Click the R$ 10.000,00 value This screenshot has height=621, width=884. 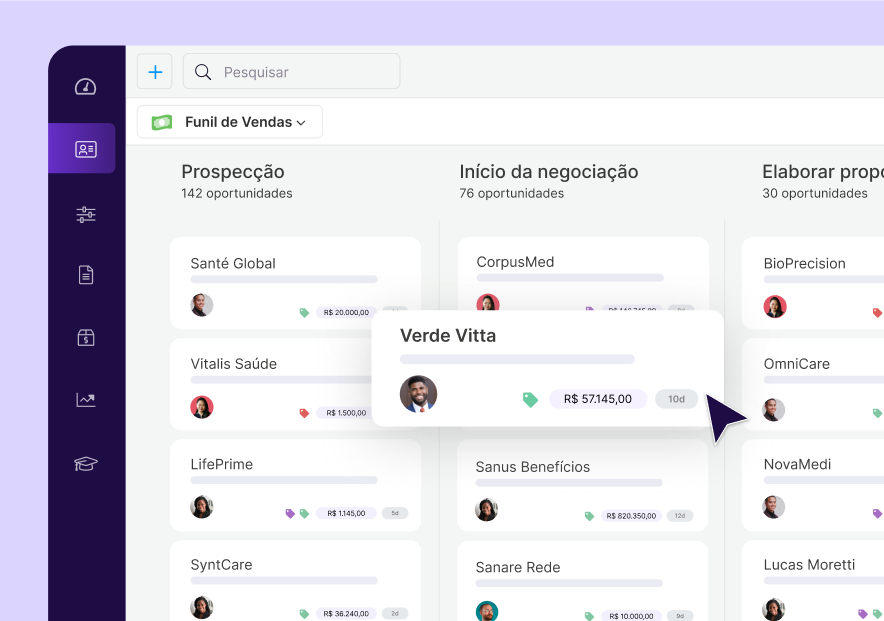(631, 616)
